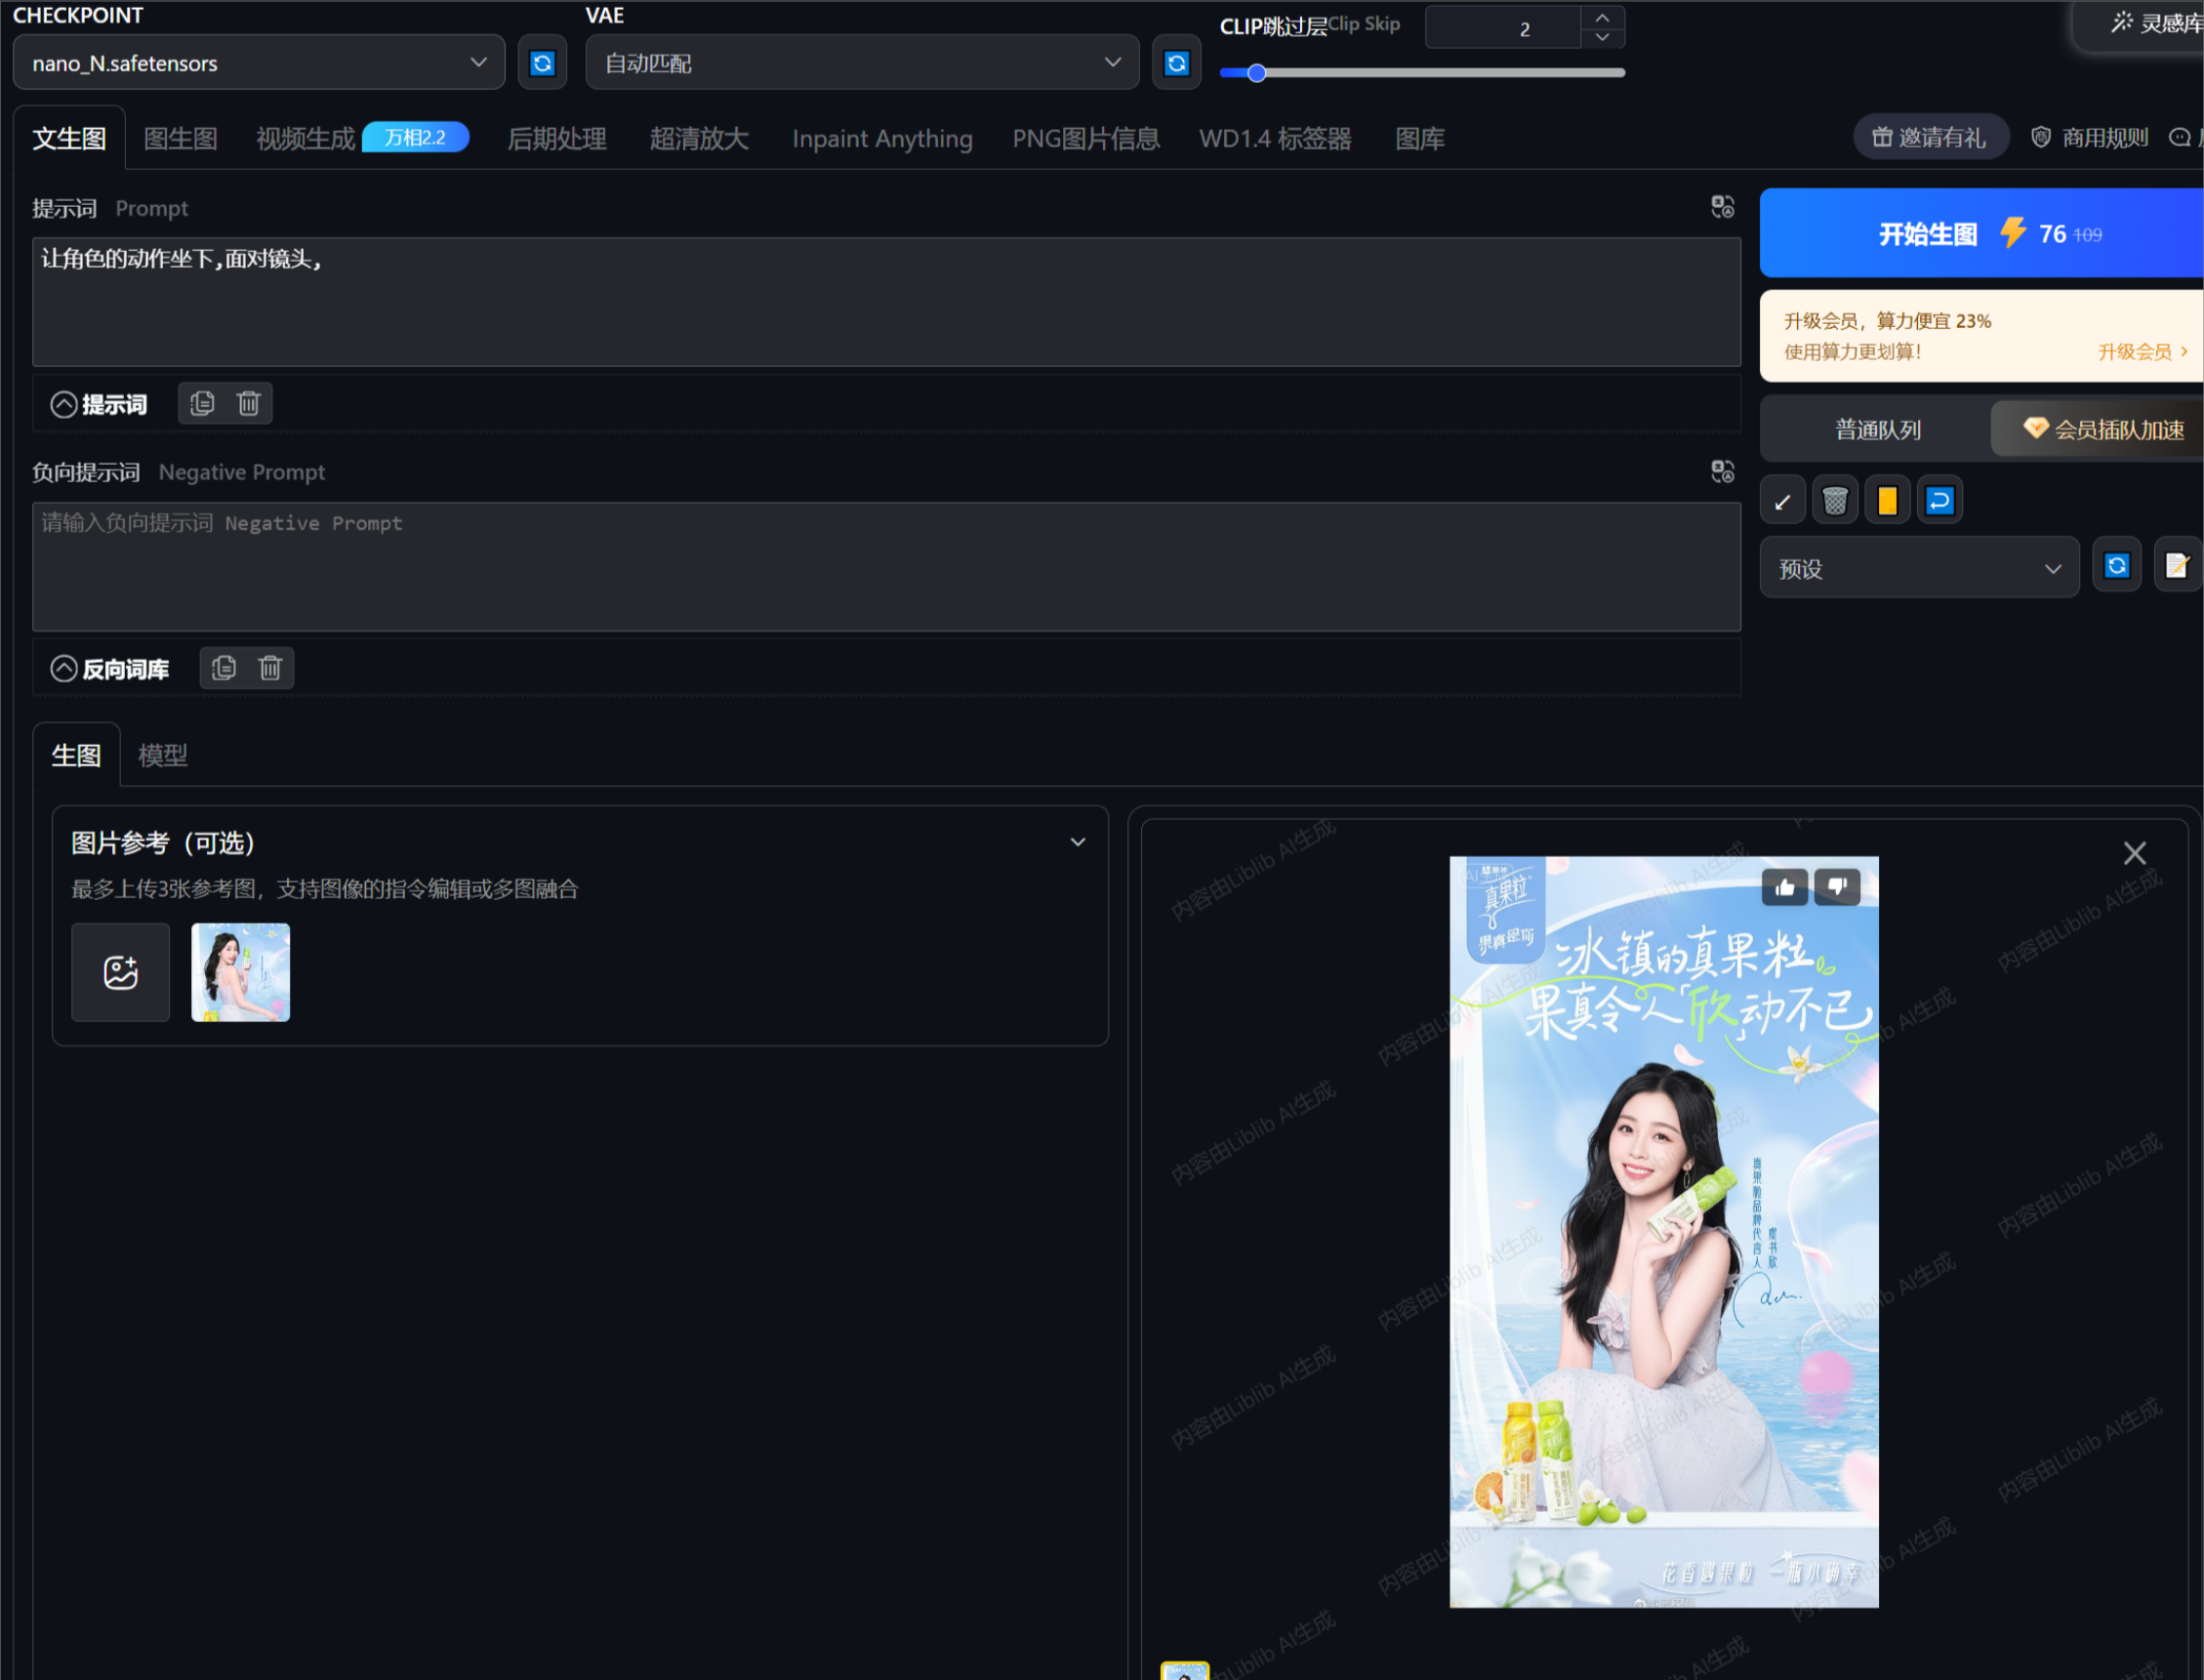The image size is (2204, 1680).
Task: Open the 模型 sub-tab
Action: [162, 755]
